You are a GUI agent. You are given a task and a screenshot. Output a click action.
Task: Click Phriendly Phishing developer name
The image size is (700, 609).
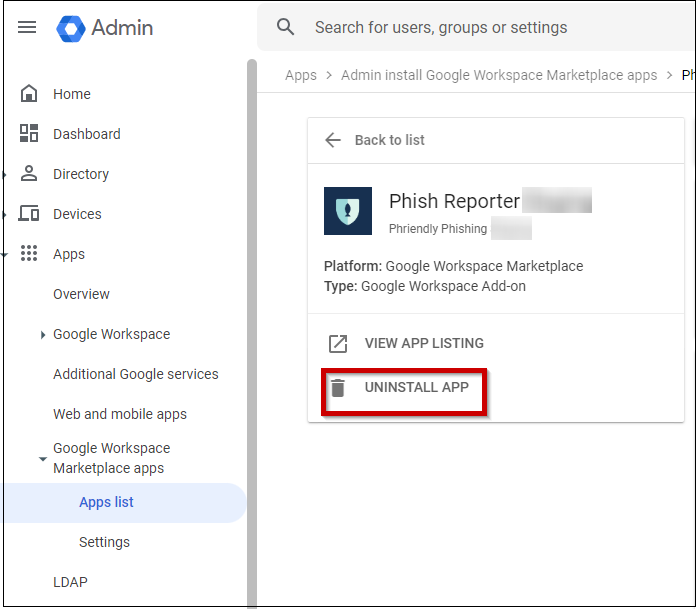(x=438, y=229)
